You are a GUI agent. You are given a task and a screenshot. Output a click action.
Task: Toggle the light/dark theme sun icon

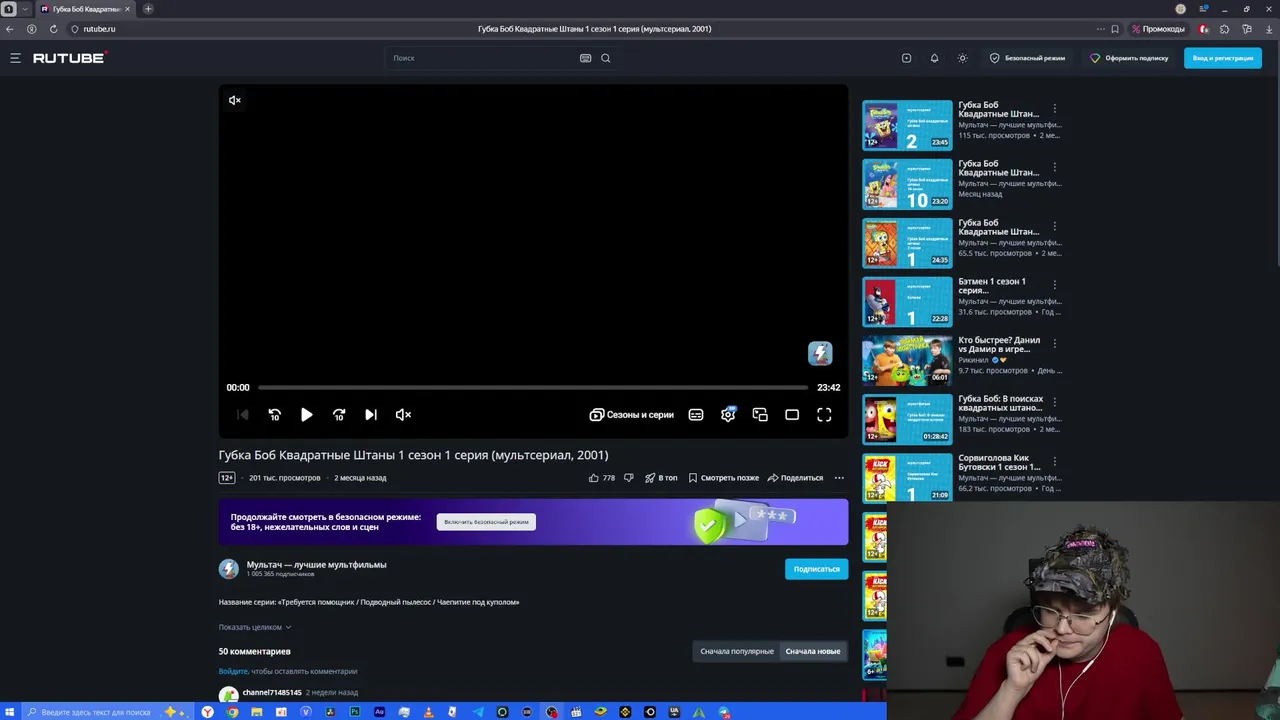pyautogui.click(x=962, y=58)
